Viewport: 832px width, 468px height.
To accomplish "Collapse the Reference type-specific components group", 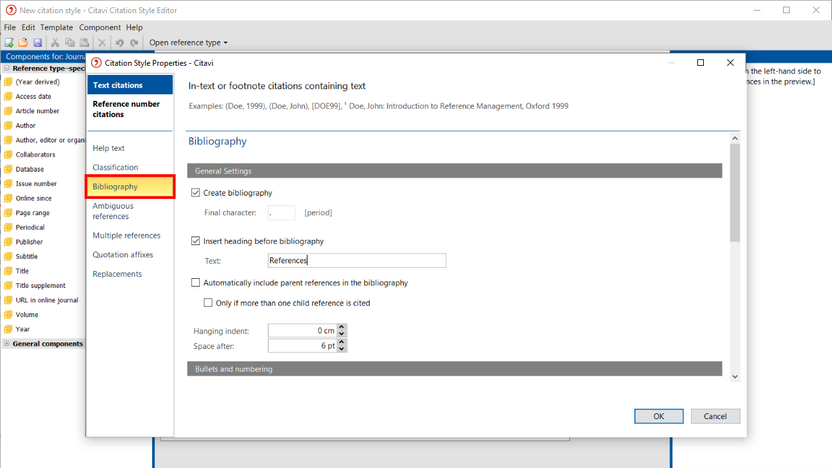I will (x=7, y=68).
